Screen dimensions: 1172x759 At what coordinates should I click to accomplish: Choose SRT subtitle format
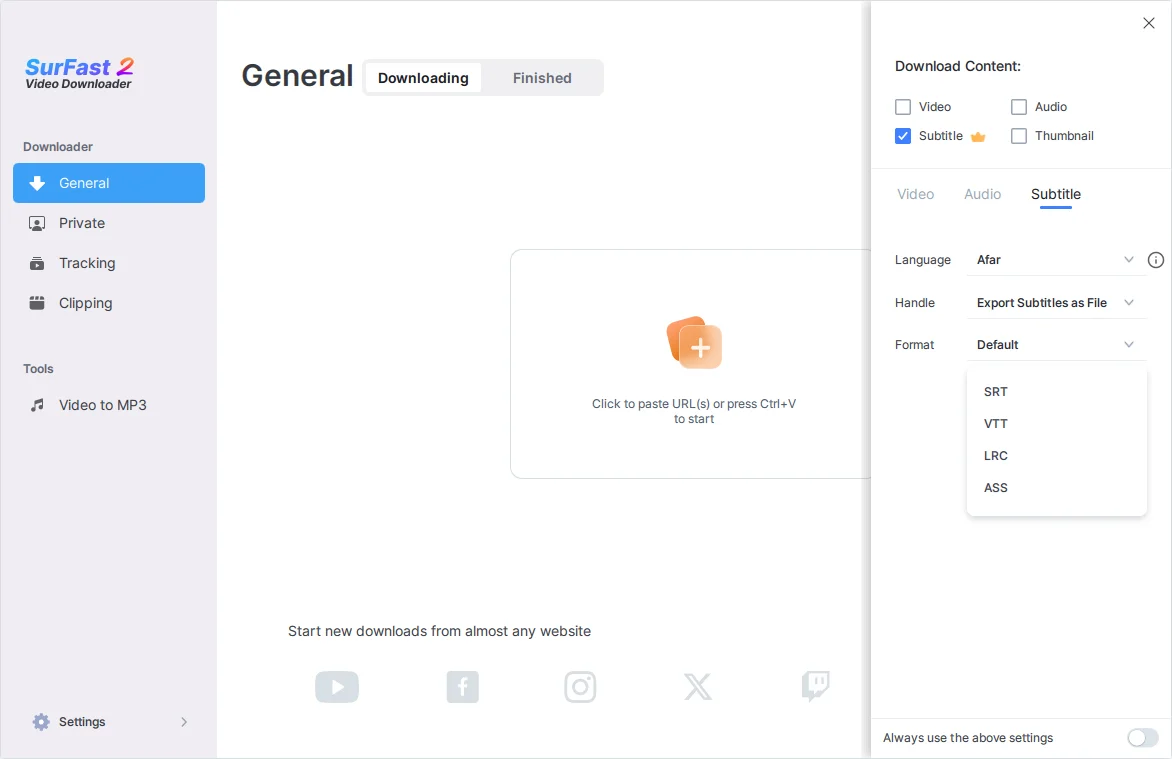click(1056, 392)
